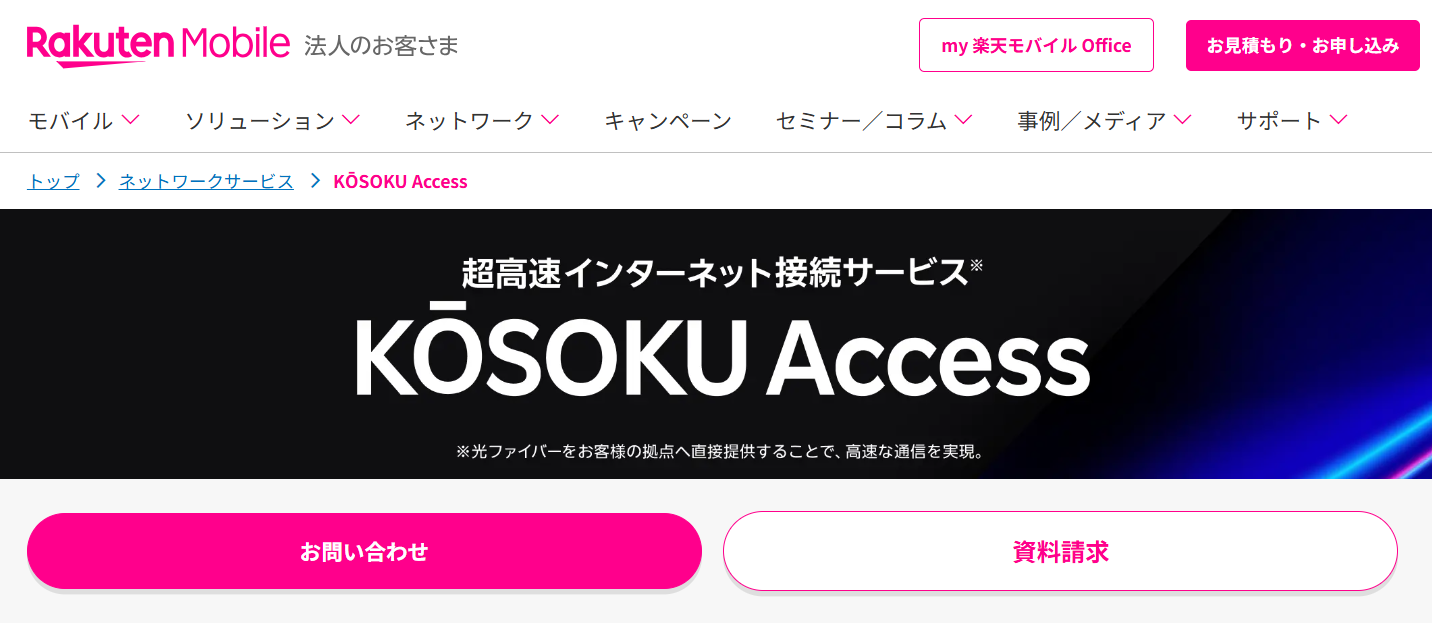Viewport: 1432px width, 640px height.
Task: Click the お問い合わせ pink button
Action: click(364, 551)
